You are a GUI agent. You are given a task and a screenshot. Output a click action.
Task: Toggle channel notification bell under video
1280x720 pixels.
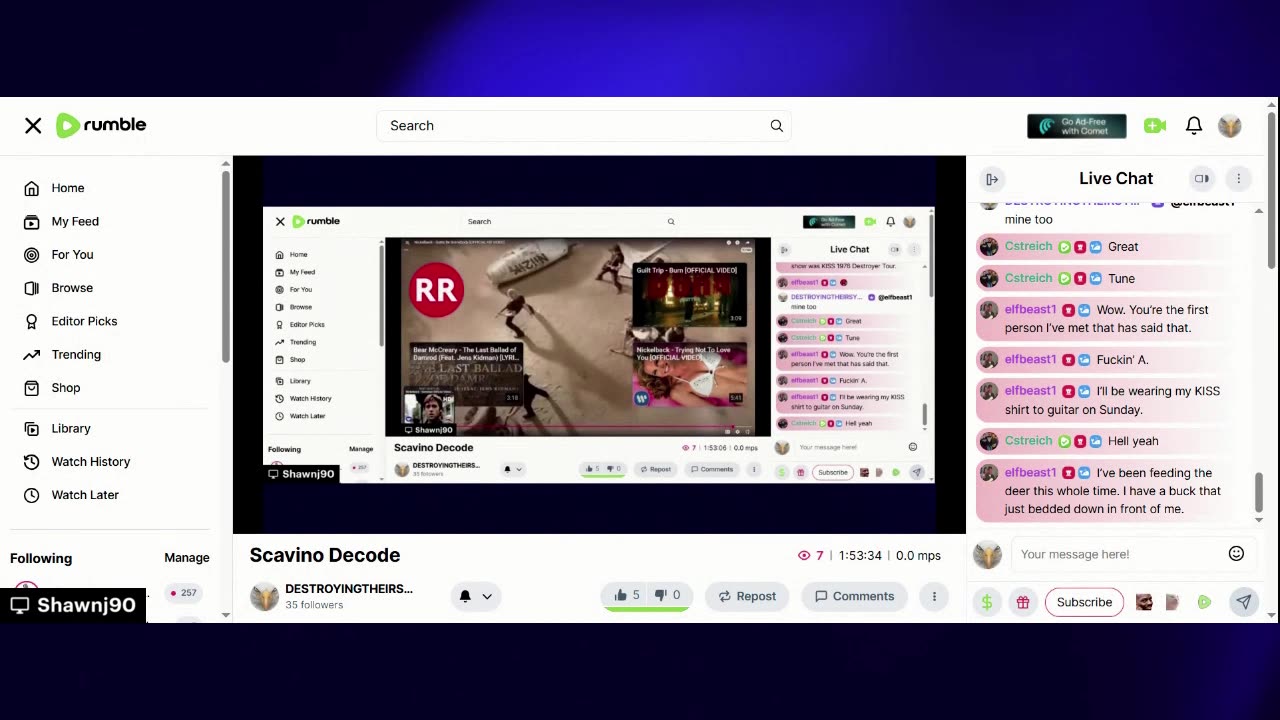click(x=465, y=596)
